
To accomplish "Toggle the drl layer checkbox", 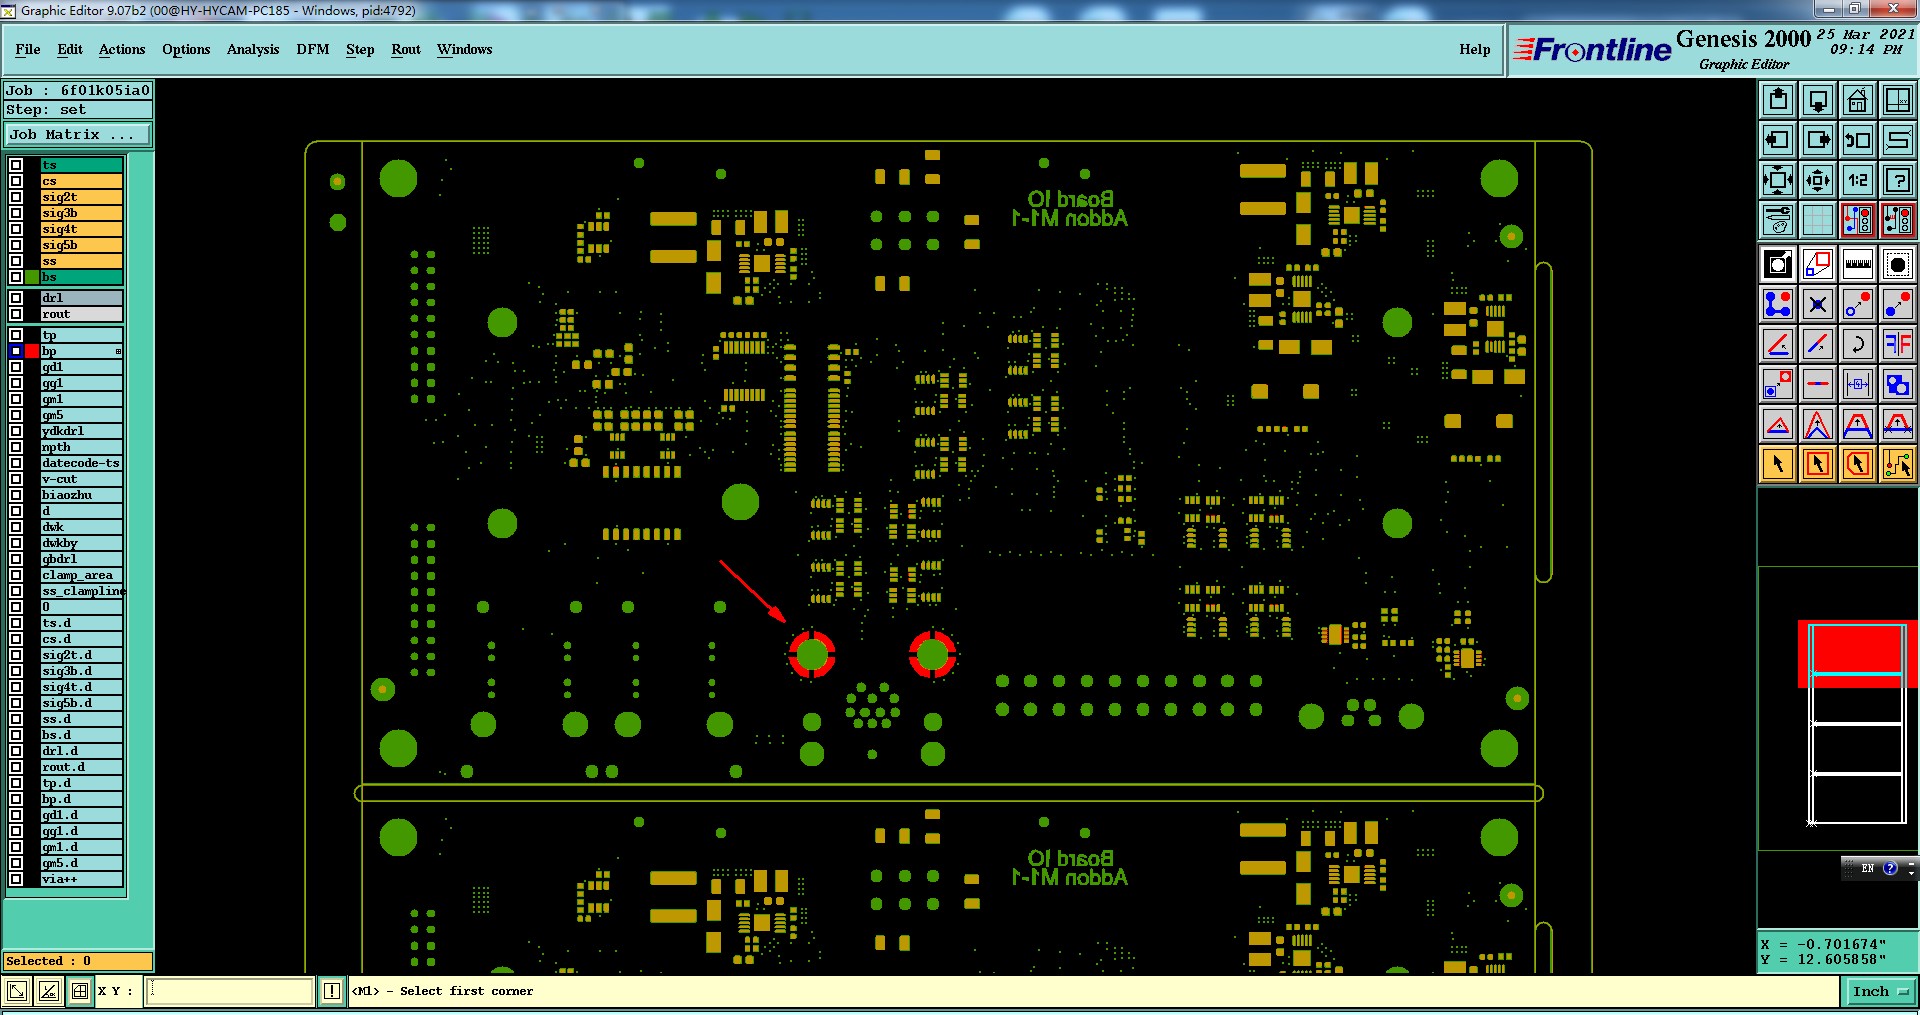I will 16,298.
